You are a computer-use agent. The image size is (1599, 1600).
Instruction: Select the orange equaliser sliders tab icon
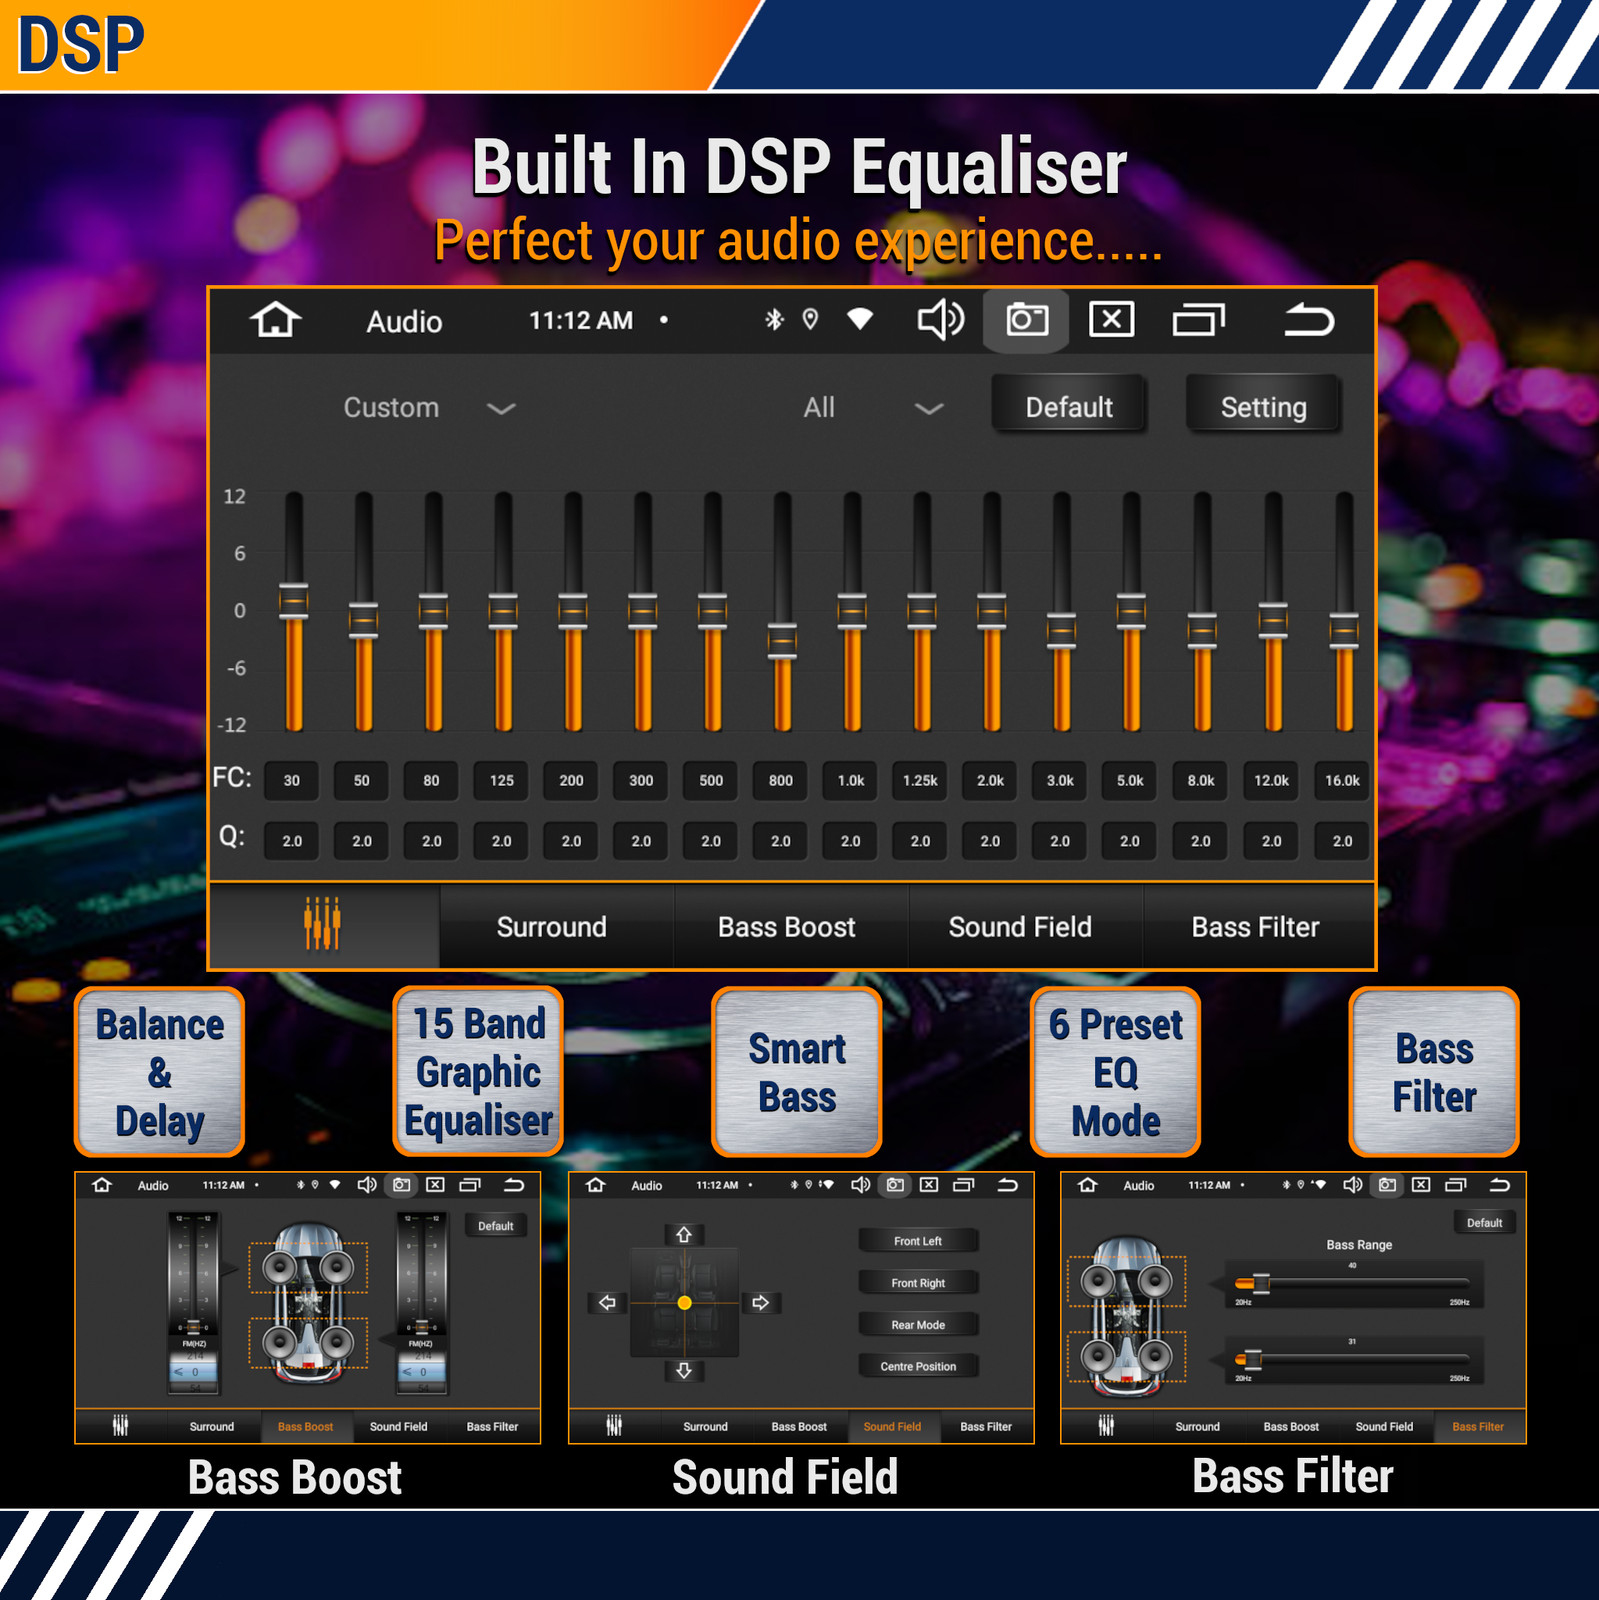click(323, 924)
